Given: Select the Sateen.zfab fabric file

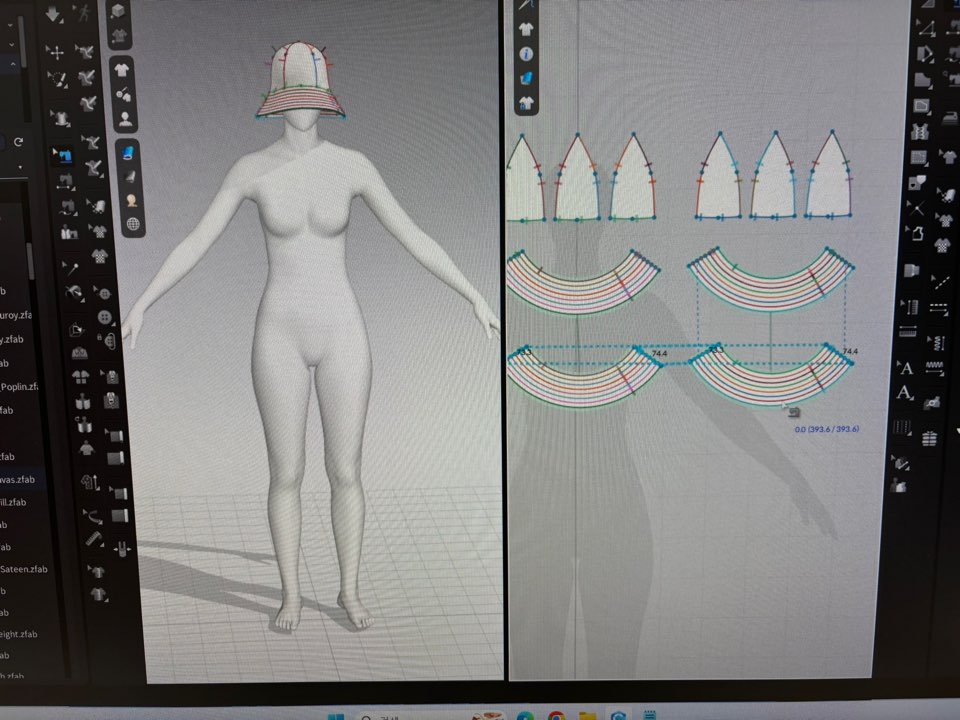Looking at the screenshot, I should (22, 569).
